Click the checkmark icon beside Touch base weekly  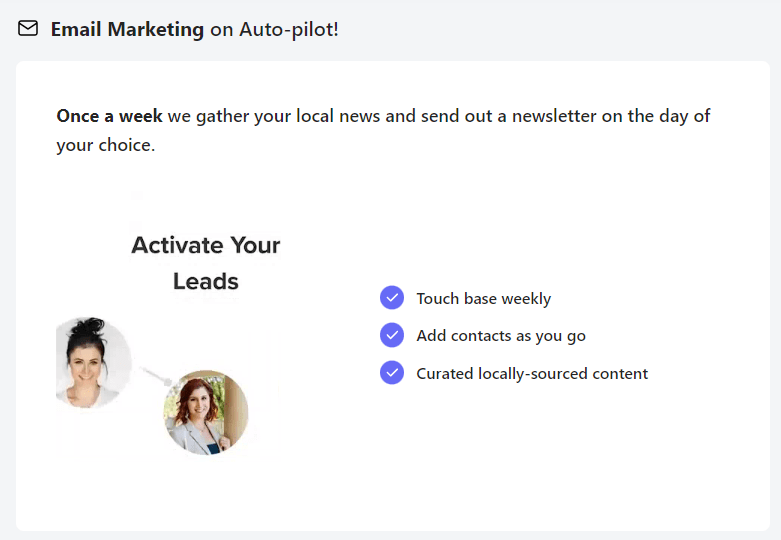pyautogui.click(x=392, y=298)
